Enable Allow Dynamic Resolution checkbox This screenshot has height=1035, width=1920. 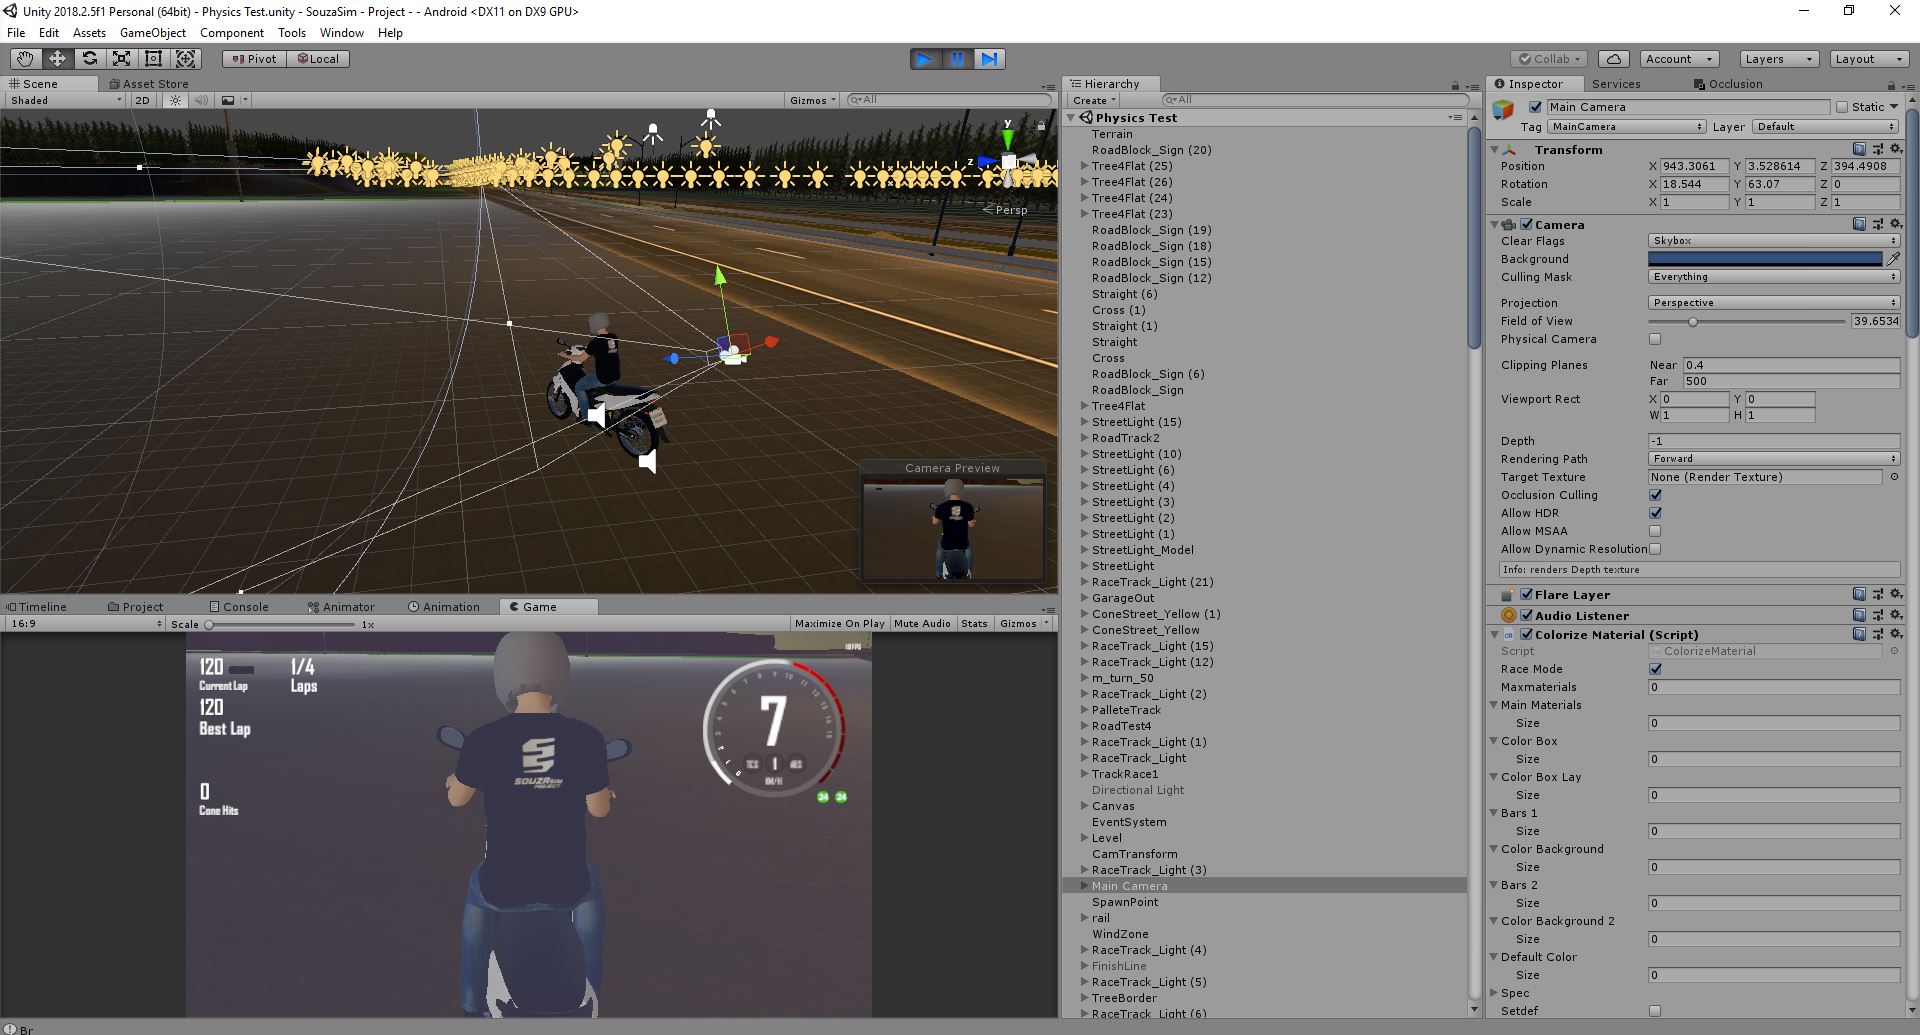click(1655, 549)
